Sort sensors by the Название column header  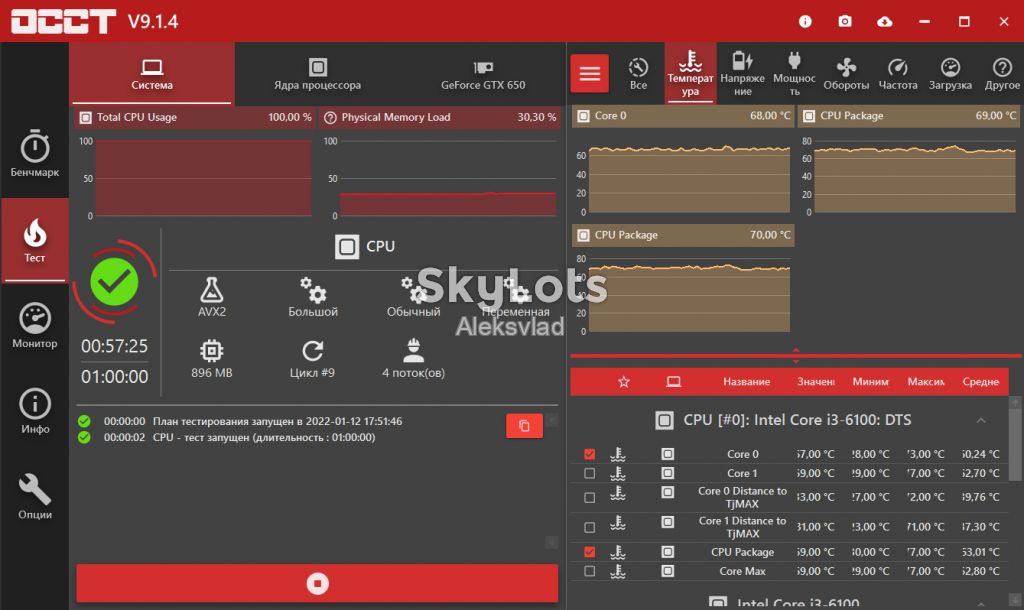(x=746, y=381)
